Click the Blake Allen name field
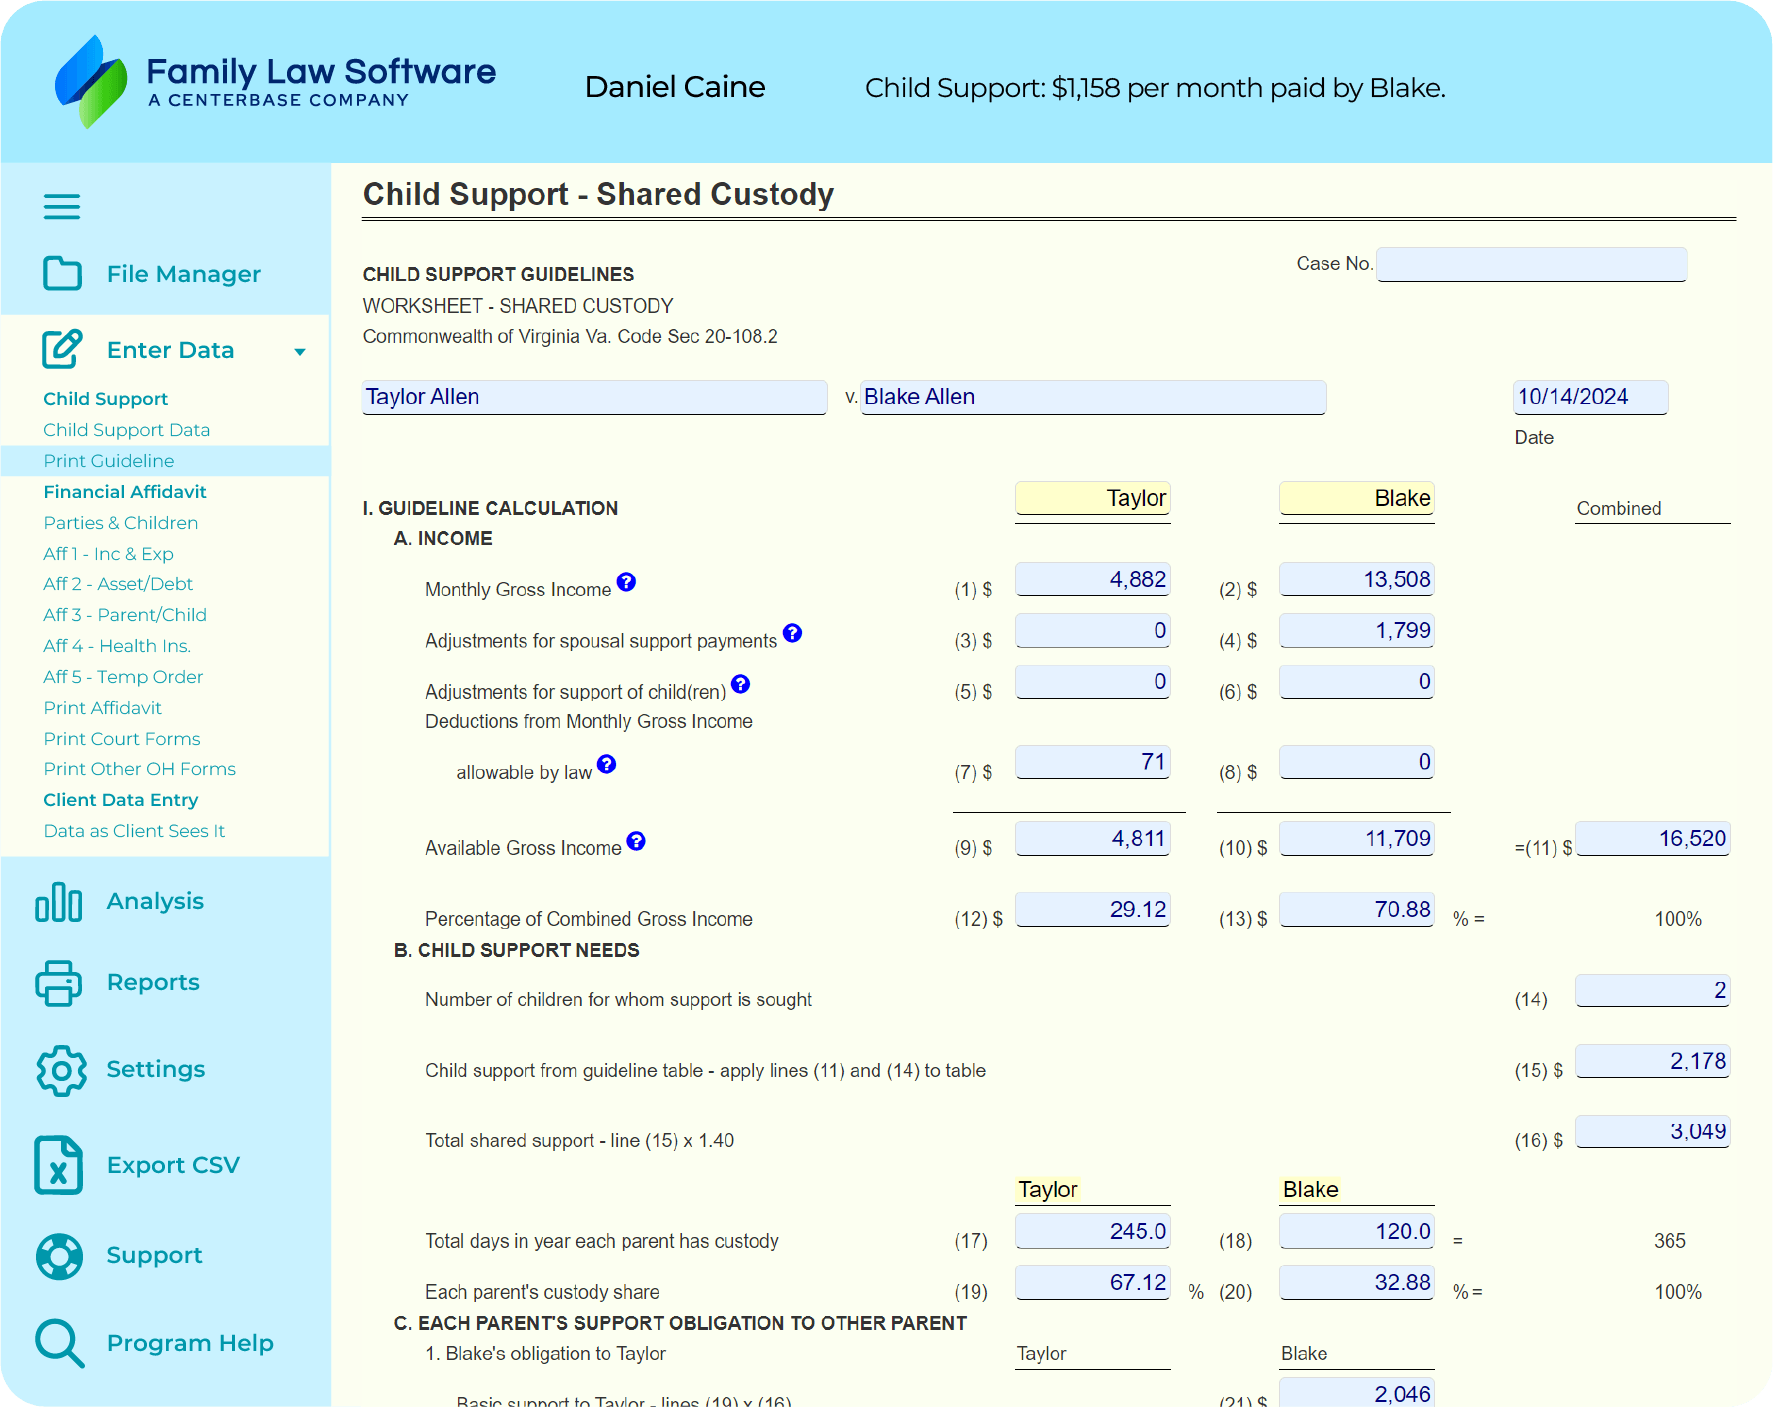Screen dimensions: 1773x1407 pyautogui.click(x=1092, y=397)
